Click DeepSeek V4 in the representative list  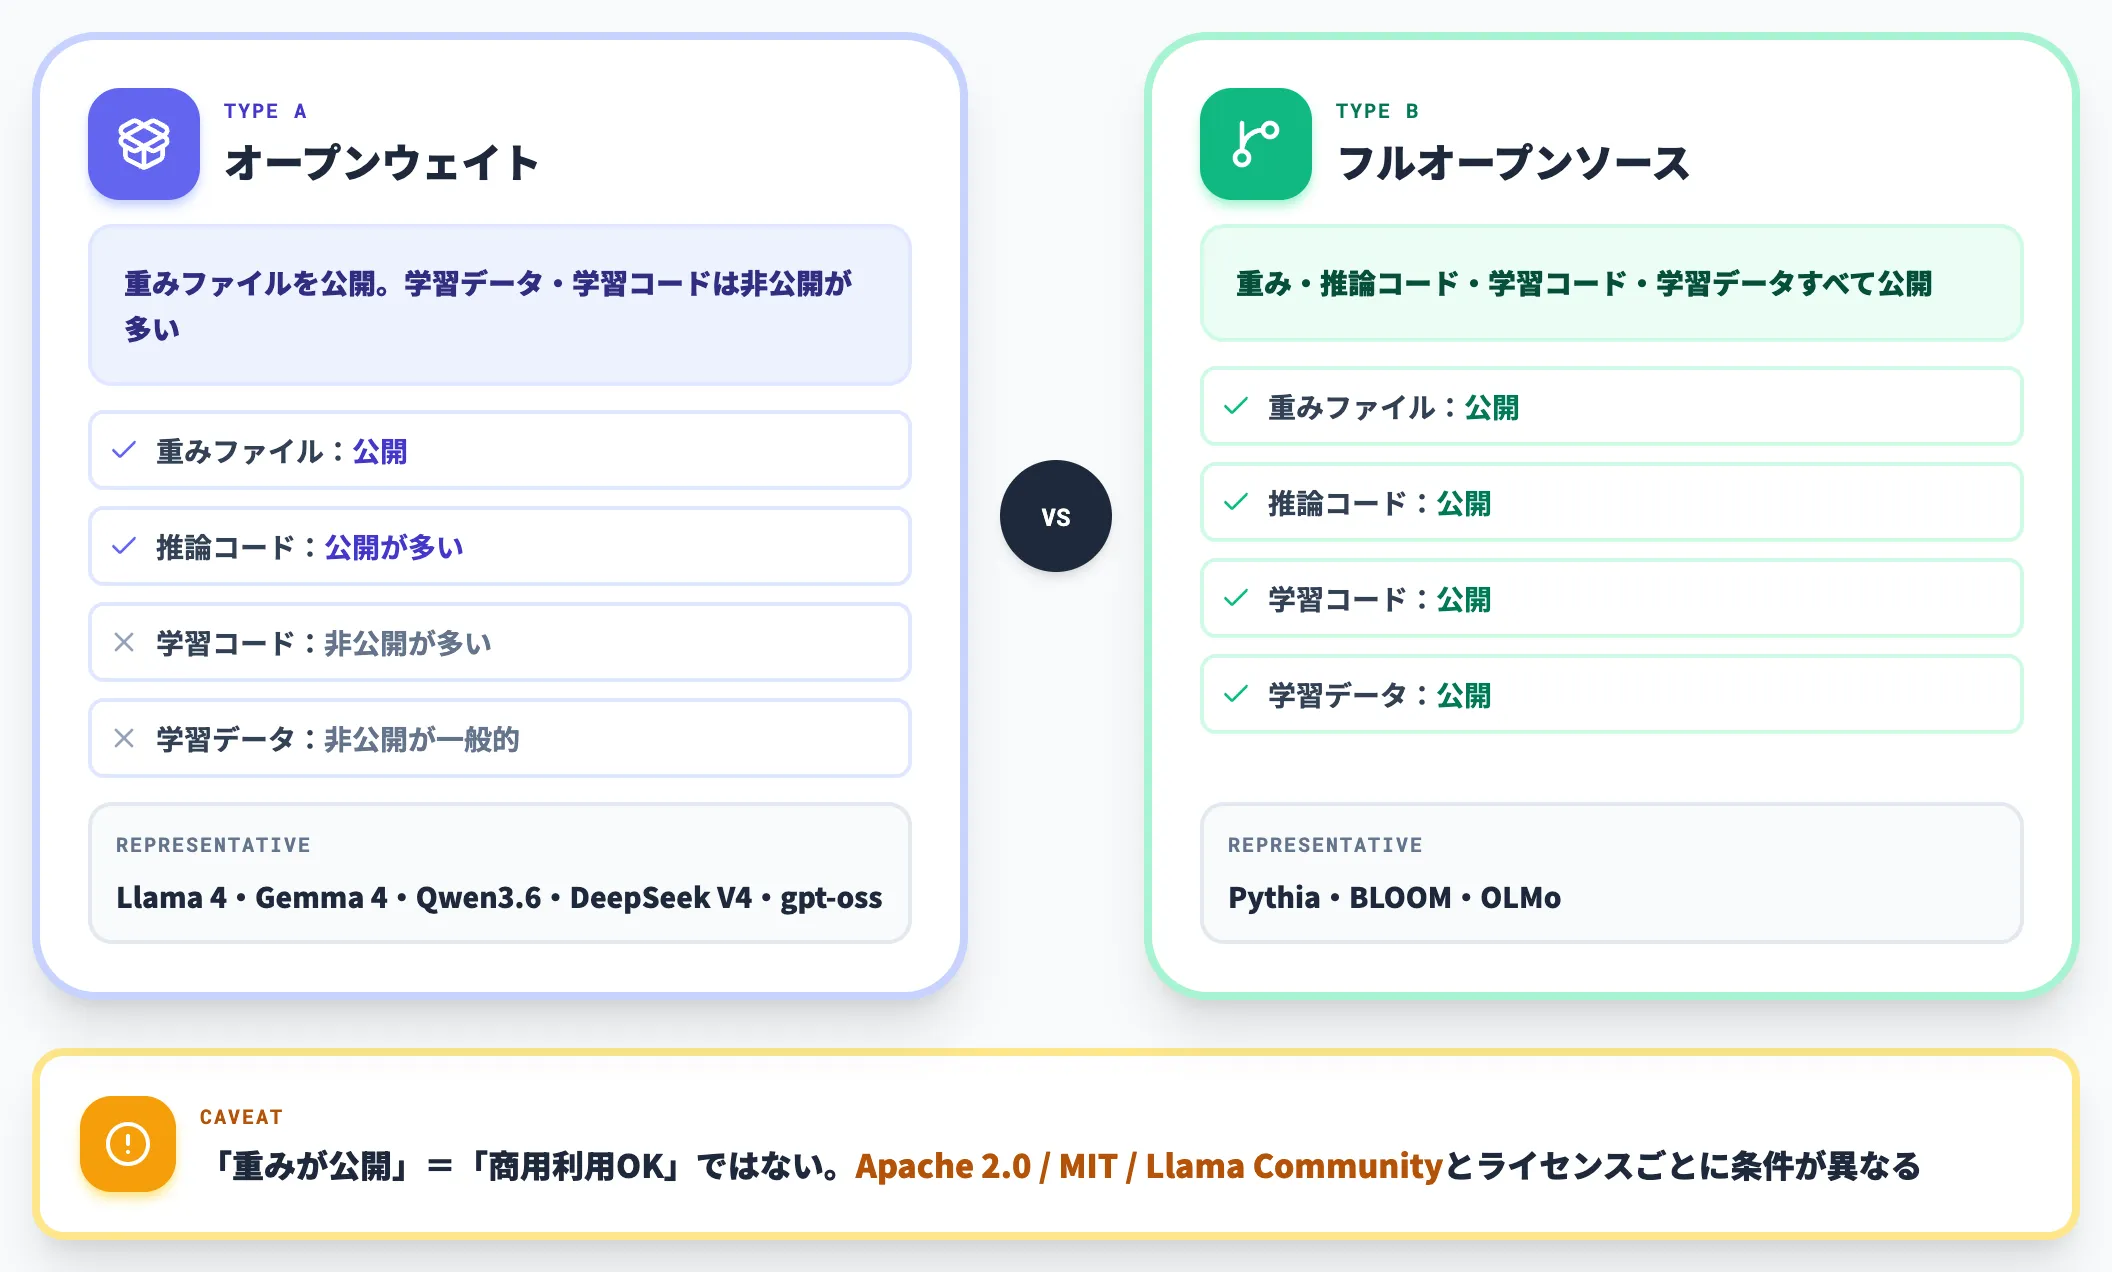(x=661, y=898)
